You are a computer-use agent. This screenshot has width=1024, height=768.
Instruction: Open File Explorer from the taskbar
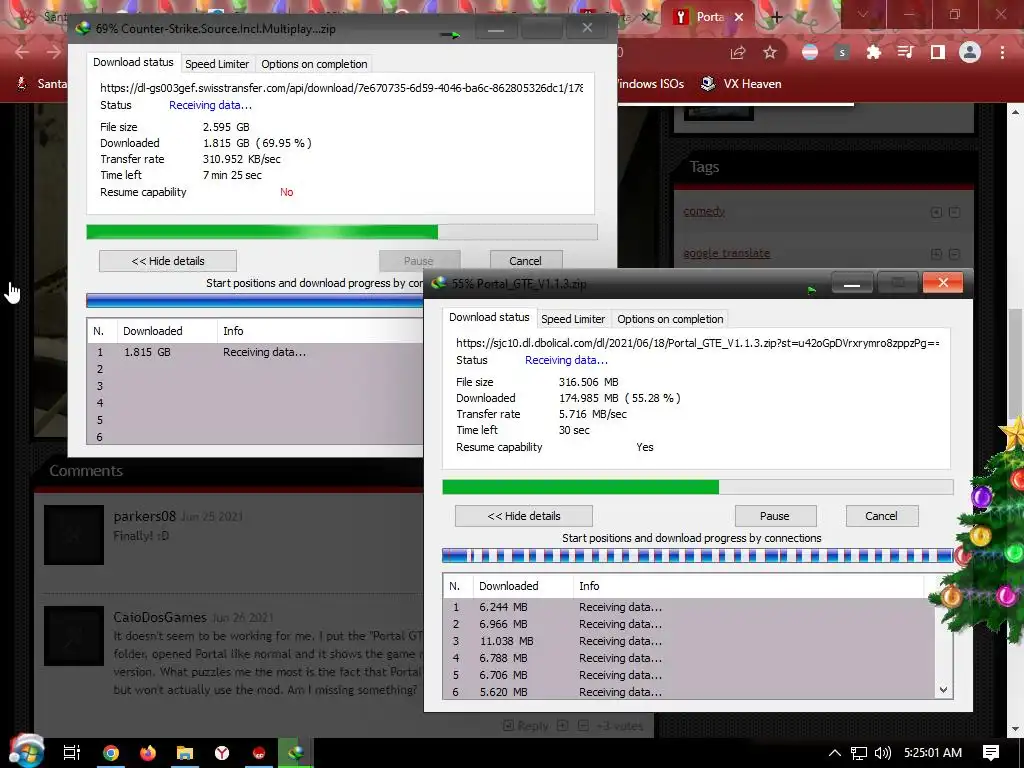[x=185, y=753]
